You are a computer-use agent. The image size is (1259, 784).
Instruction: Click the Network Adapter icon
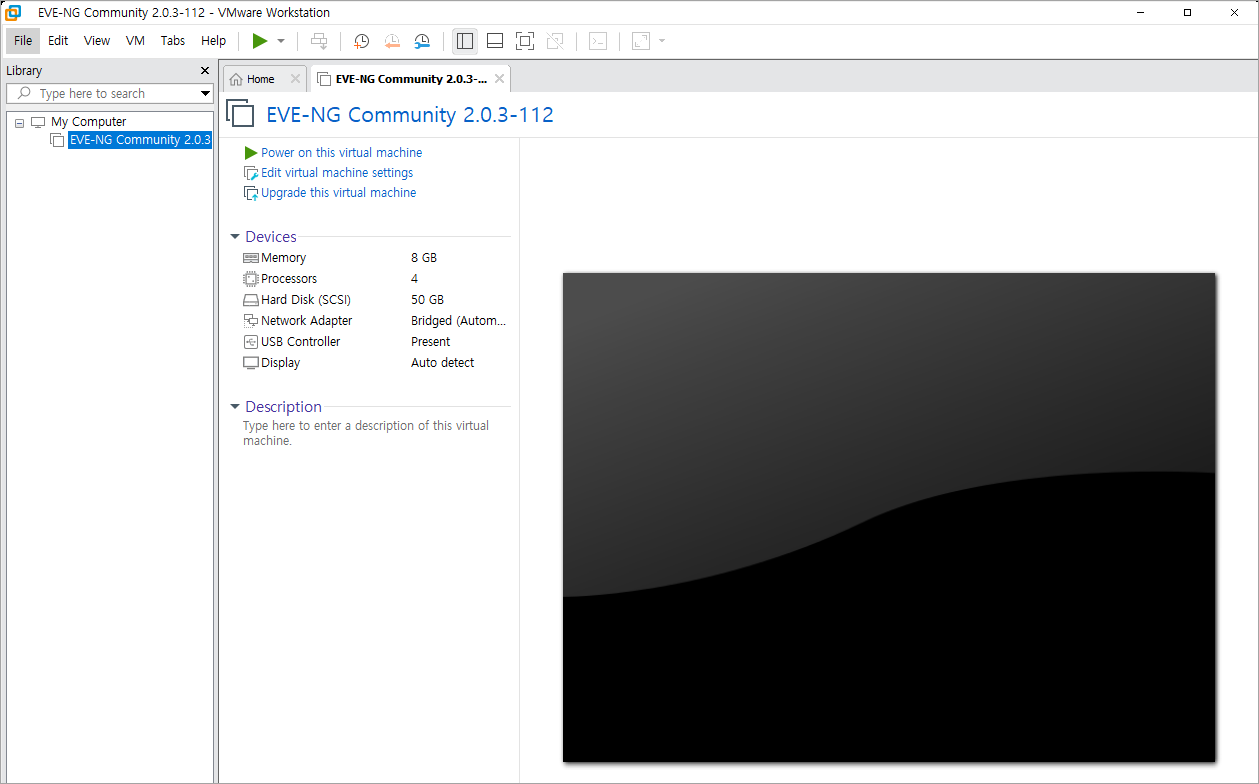[x=251, y=321]
